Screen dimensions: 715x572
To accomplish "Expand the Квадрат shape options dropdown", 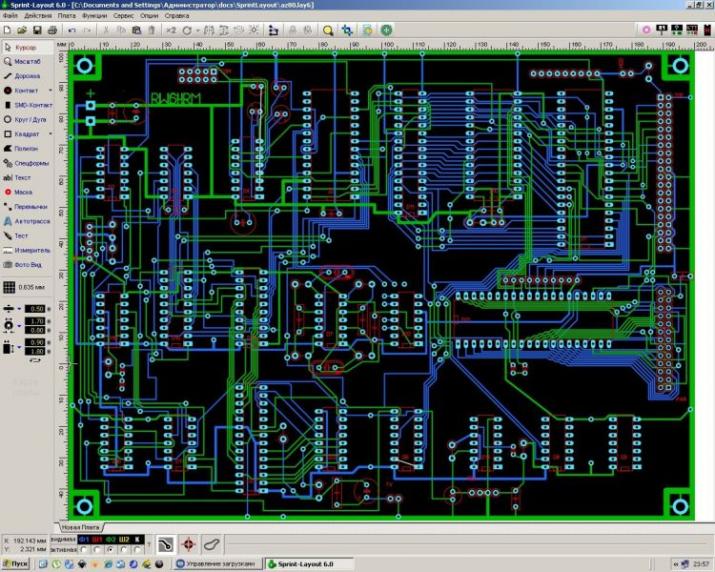I will click(51, 133).
